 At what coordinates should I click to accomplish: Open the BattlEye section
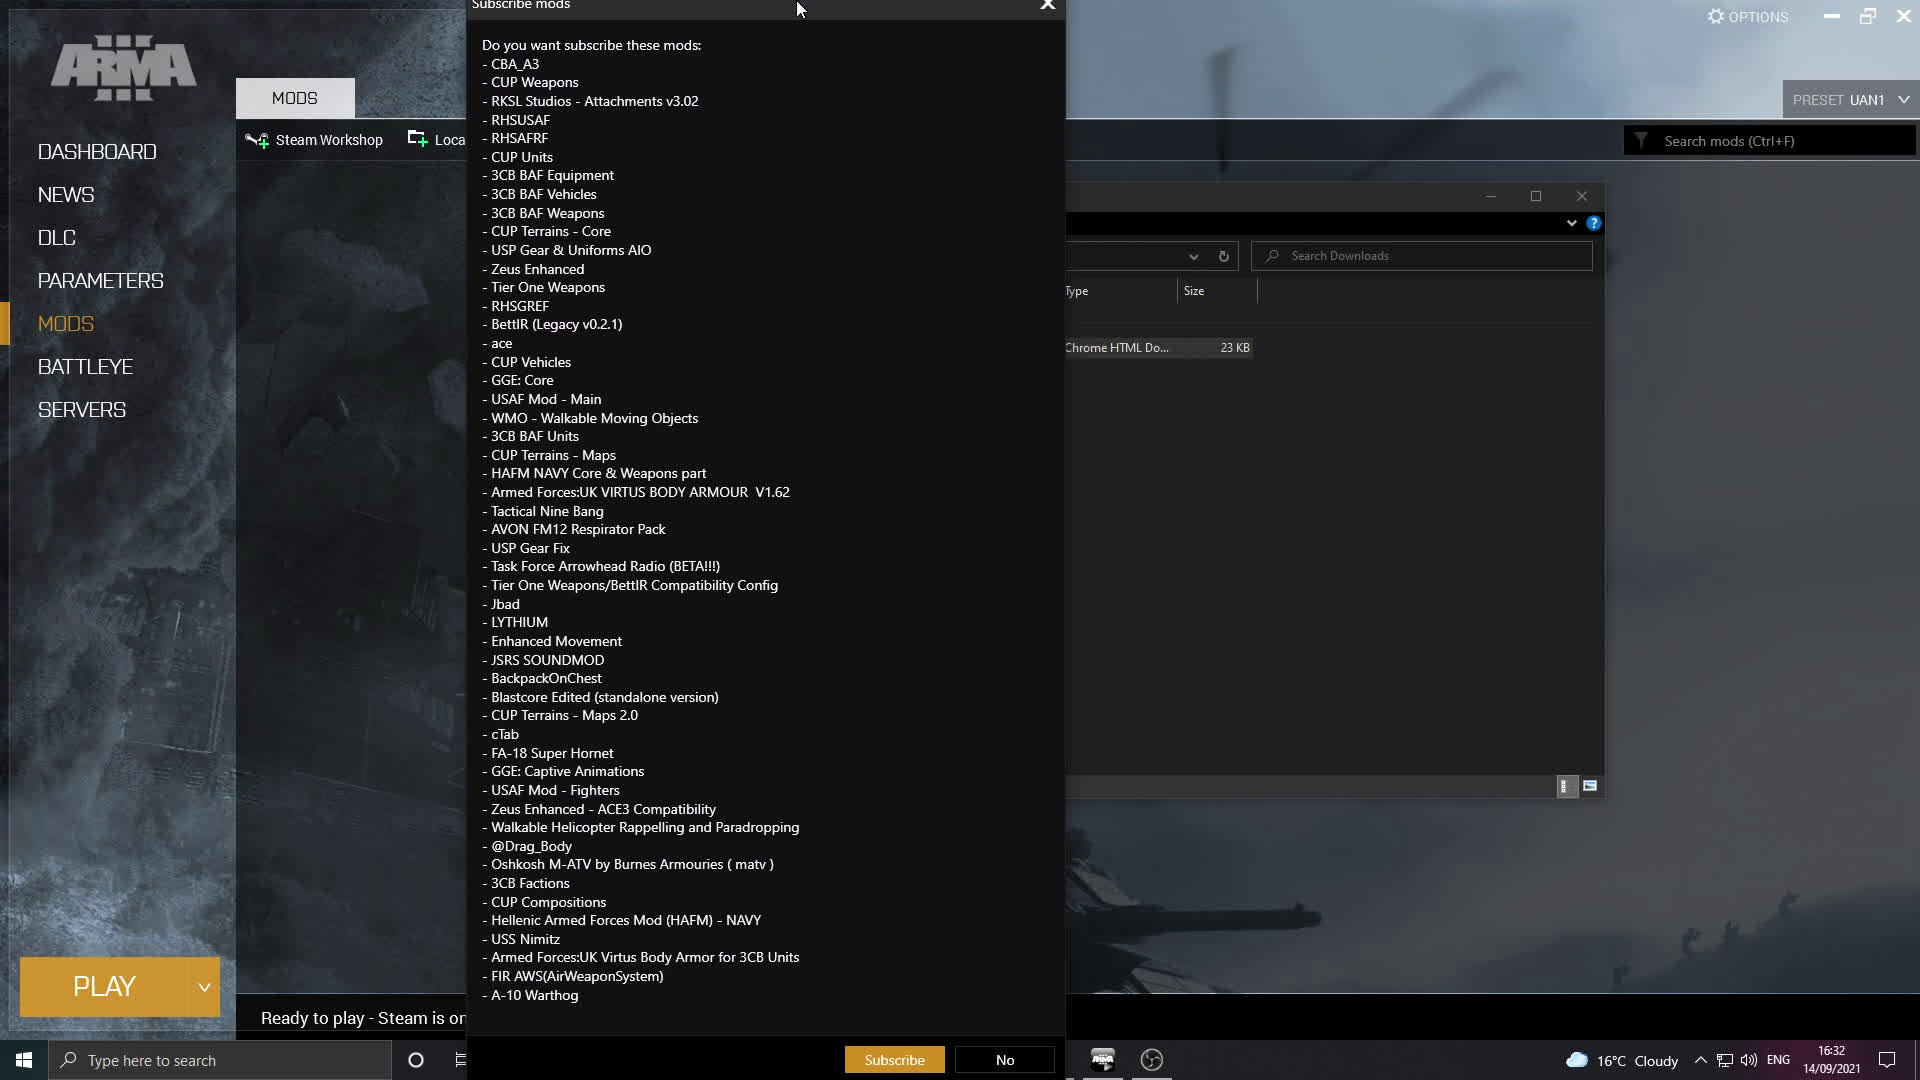85,367
